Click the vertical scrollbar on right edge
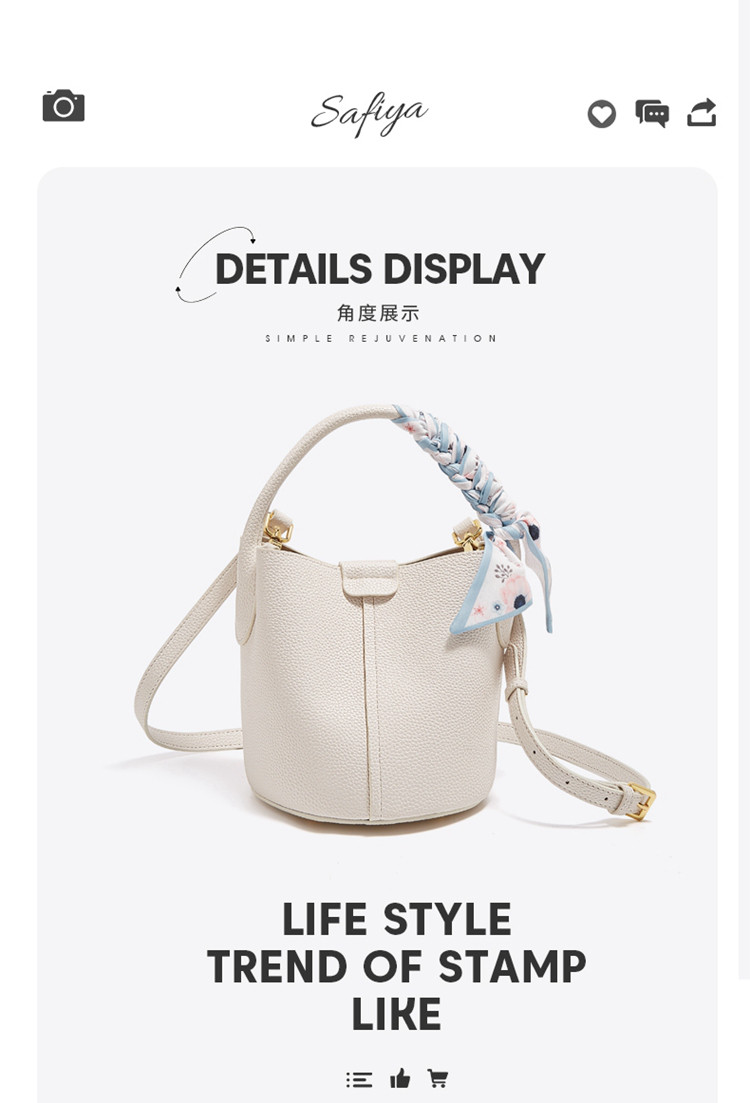 coord(744,489)
